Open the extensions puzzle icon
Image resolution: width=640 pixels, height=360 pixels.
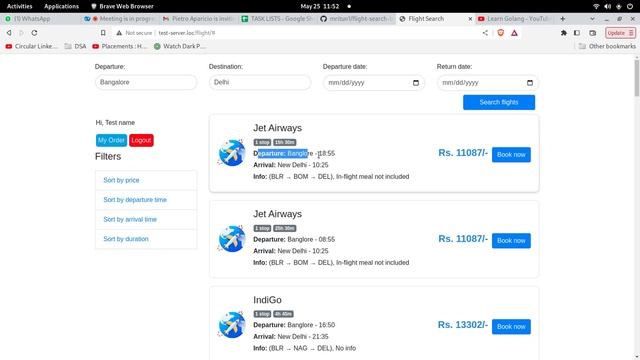tap(564, 33)
